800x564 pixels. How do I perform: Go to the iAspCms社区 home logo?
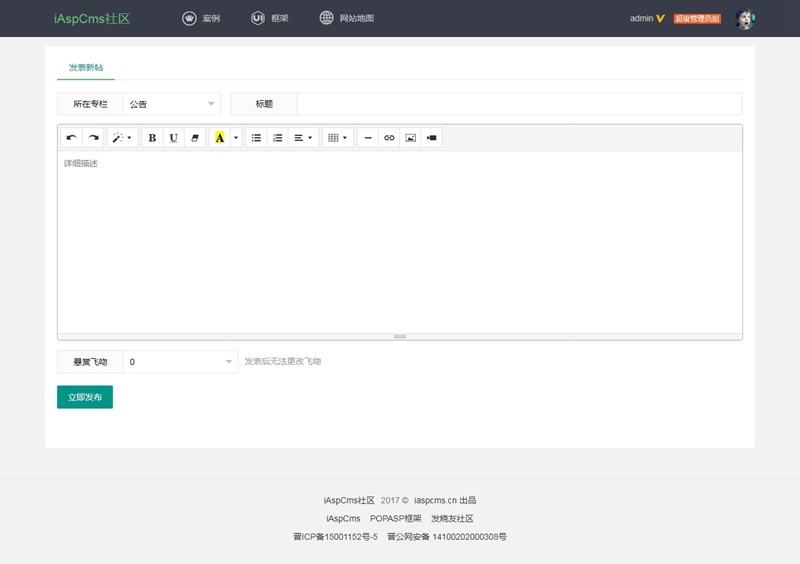(92, 19)
